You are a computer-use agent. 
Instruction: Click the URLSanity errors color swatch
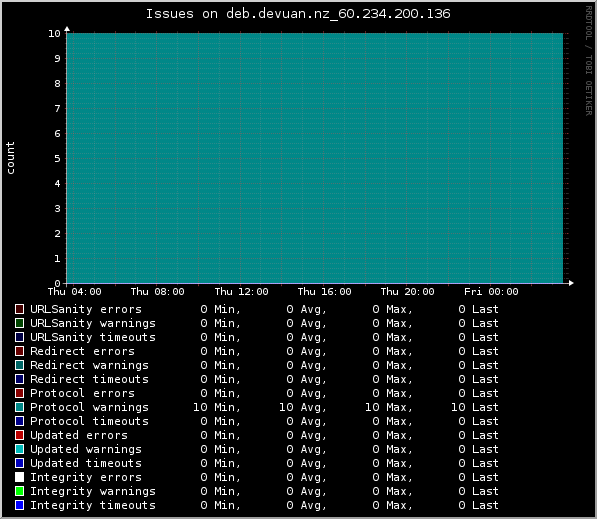19,309
